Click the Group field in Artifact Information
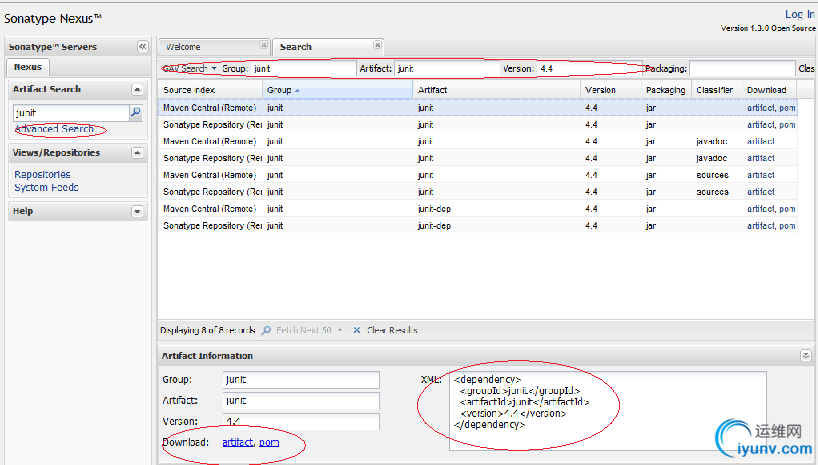818x465 pixels. (x=301, y=380)
